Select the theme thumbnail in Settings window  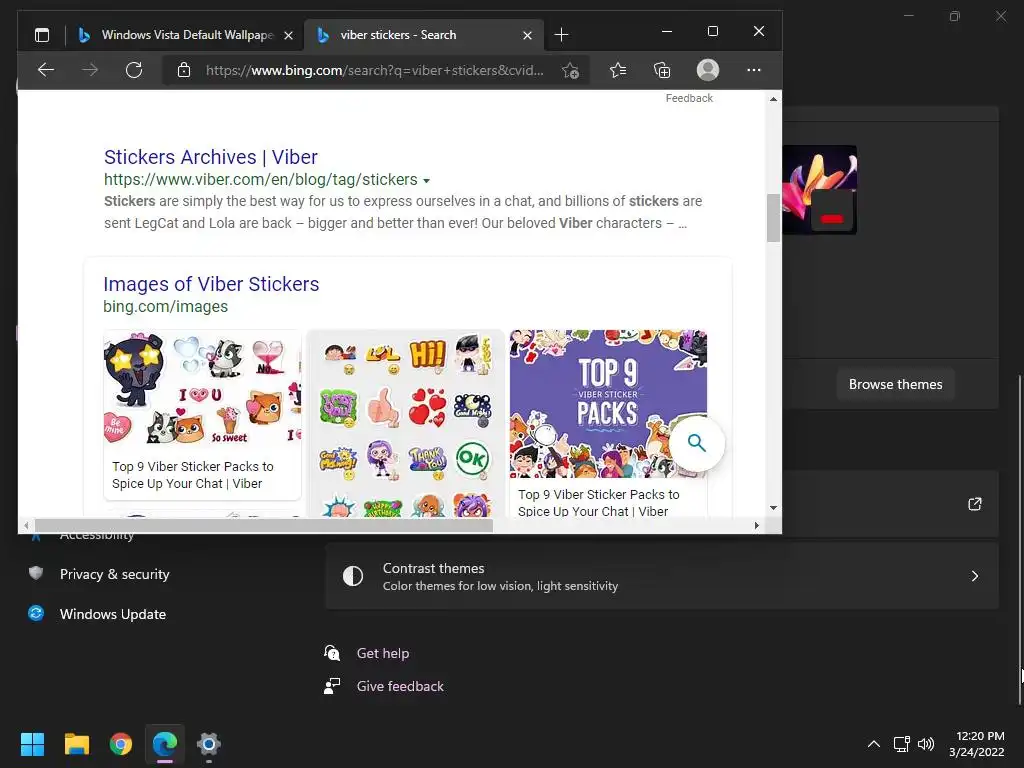pos(820,190)
